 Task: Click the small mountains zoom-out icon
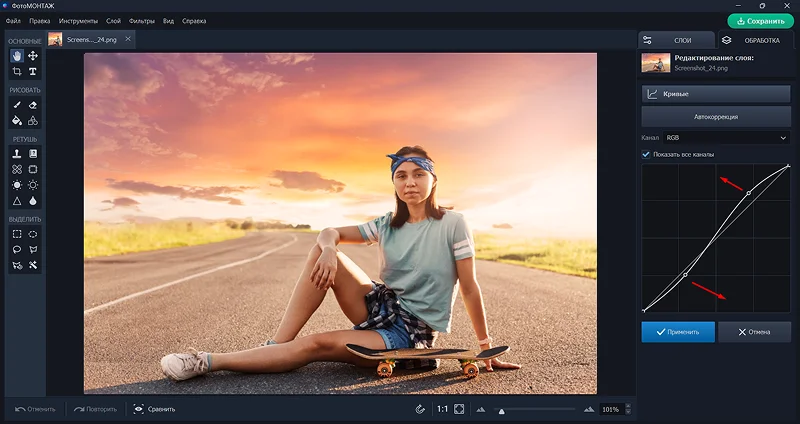(481, 409)
